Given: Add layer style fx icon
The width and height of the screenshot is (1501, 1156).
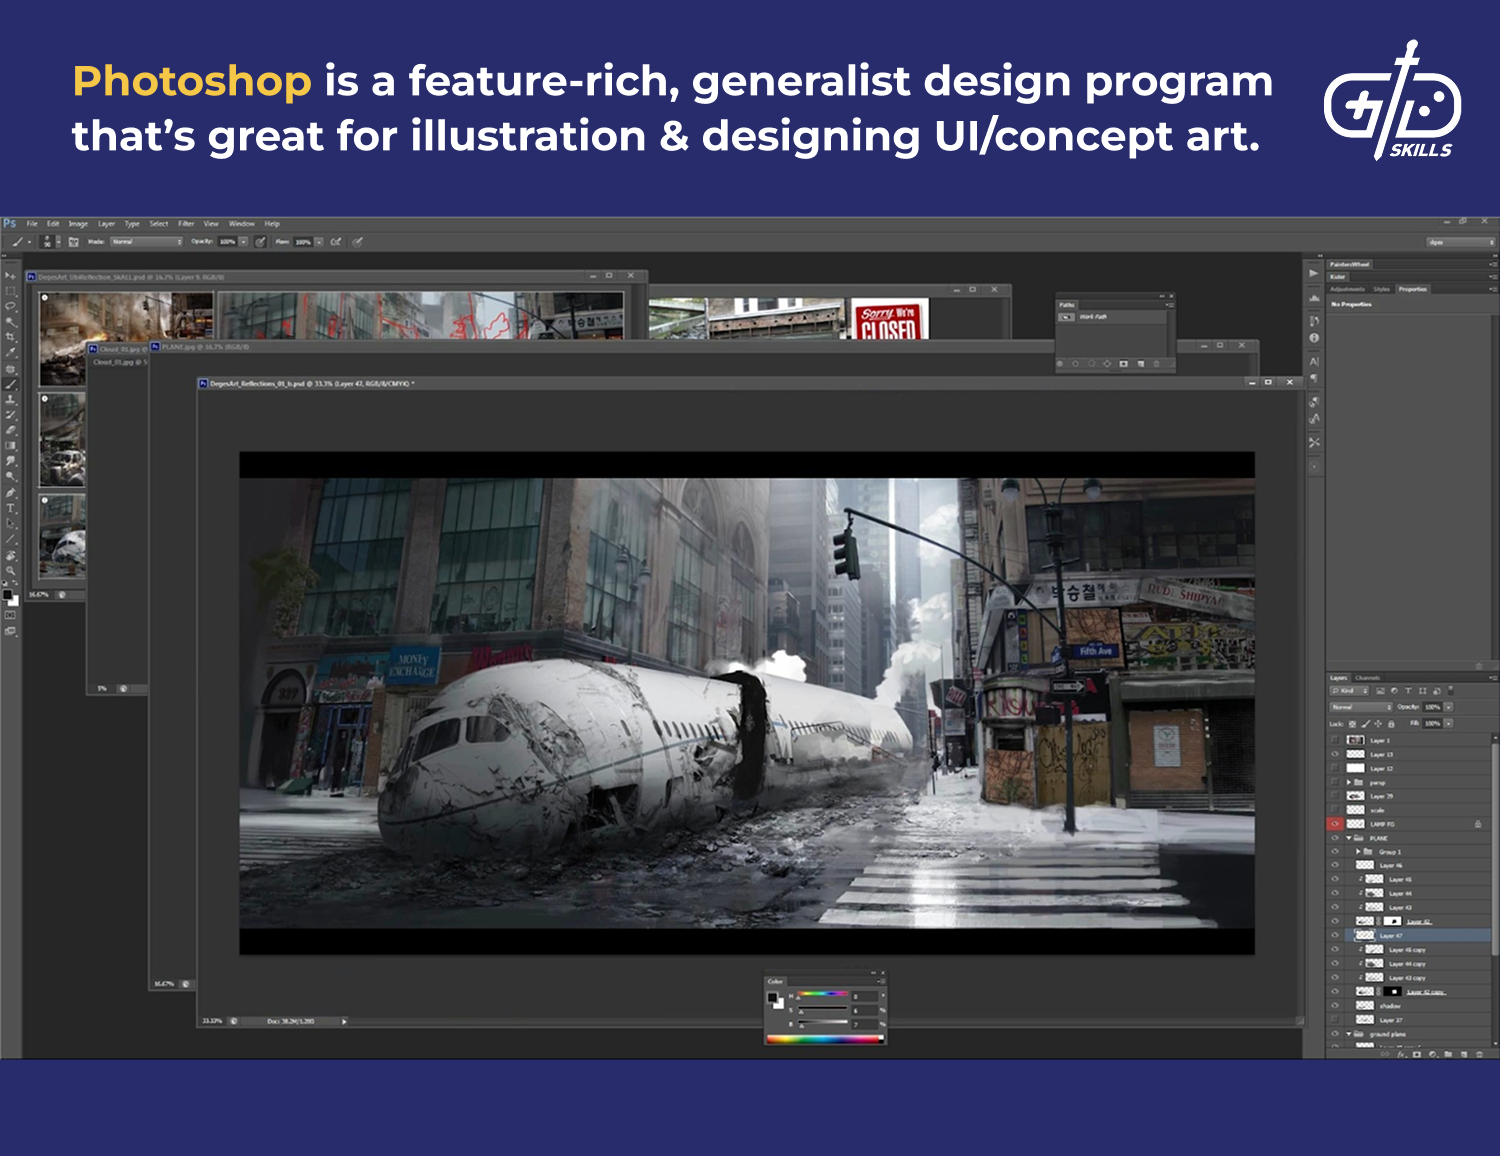Looking at the screenshot, I should 1401,1054.
